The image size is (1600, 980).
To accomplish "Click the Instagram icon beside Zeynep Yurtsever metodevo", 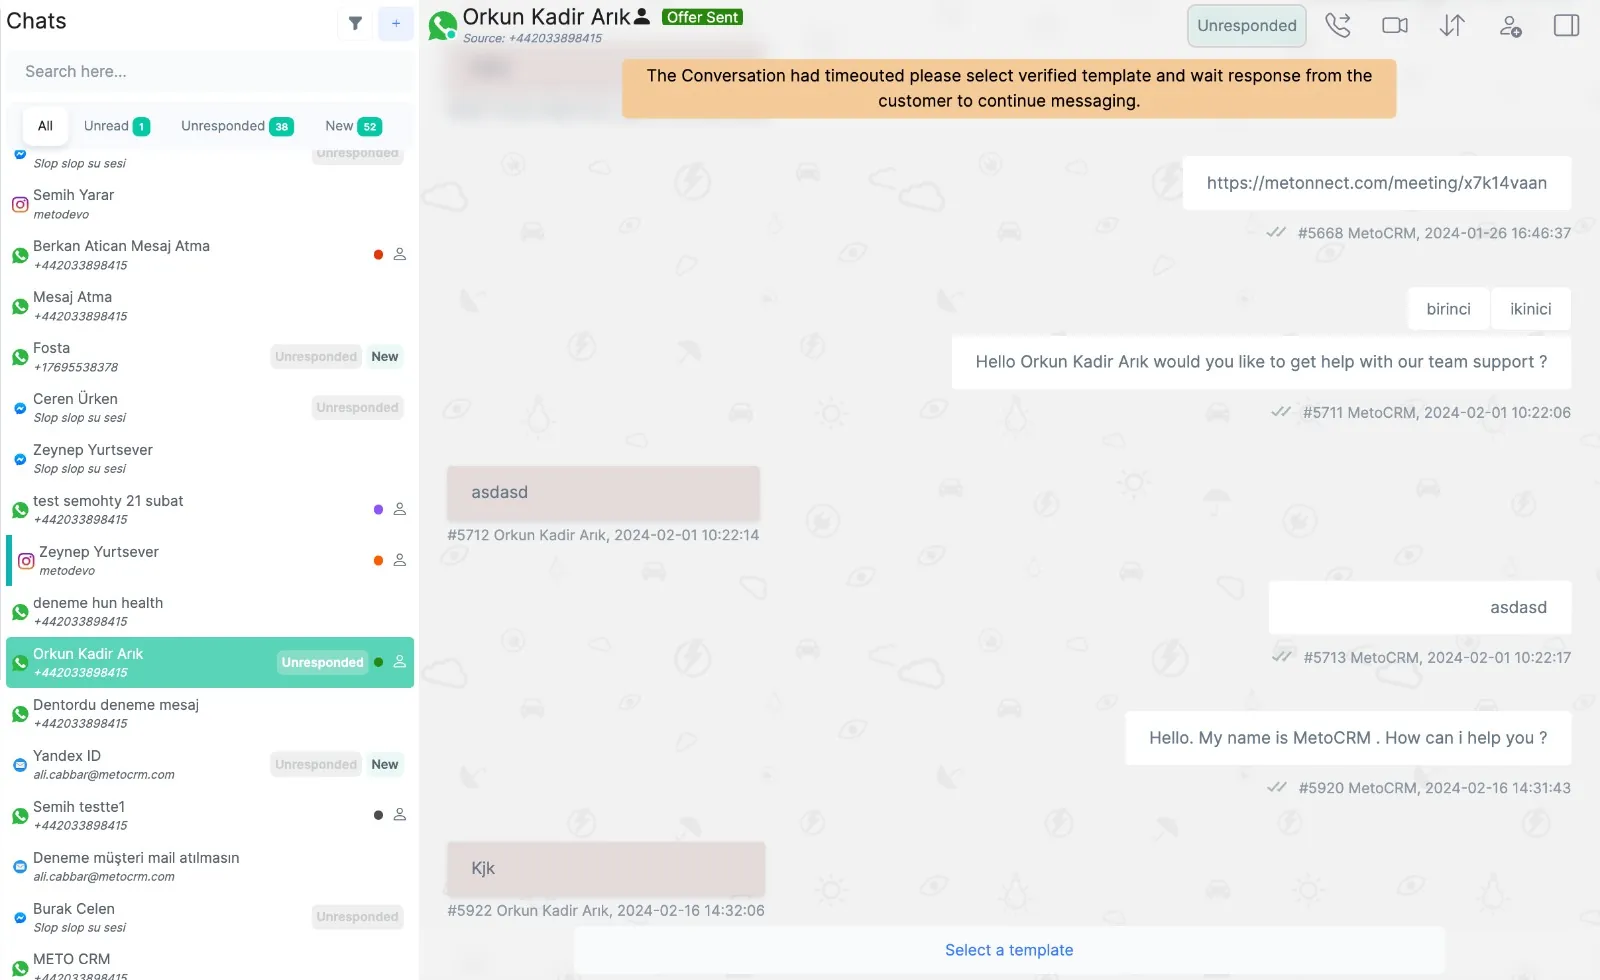I will point(26,561).
